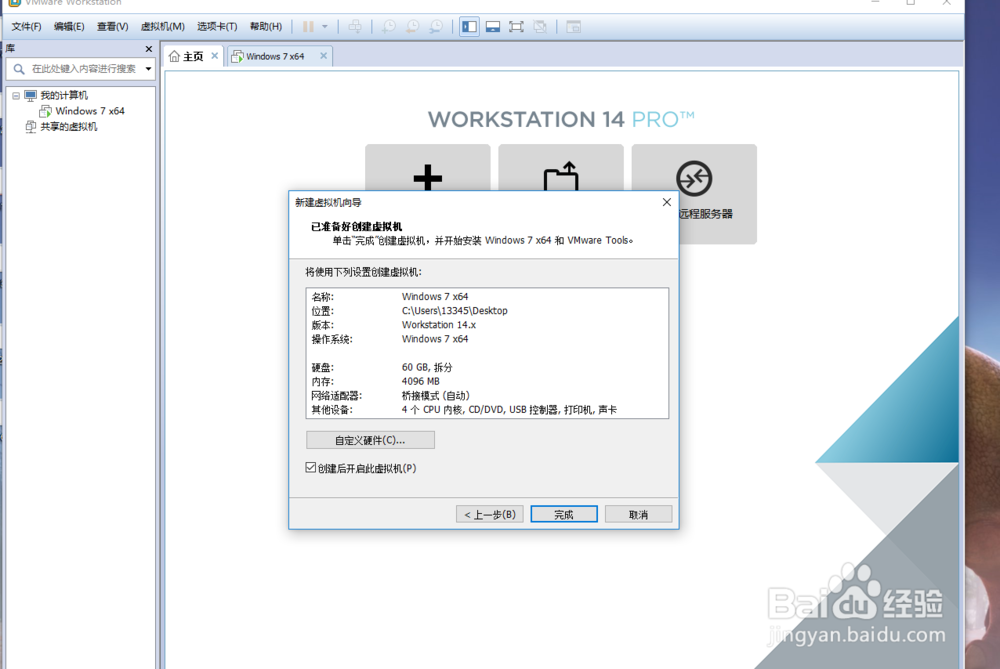Image resolution: width=1000 pixels, height=669 pixels.
Task: Click the console view toolbar icon
Action: pyautogui.click(x=573, y=27)
